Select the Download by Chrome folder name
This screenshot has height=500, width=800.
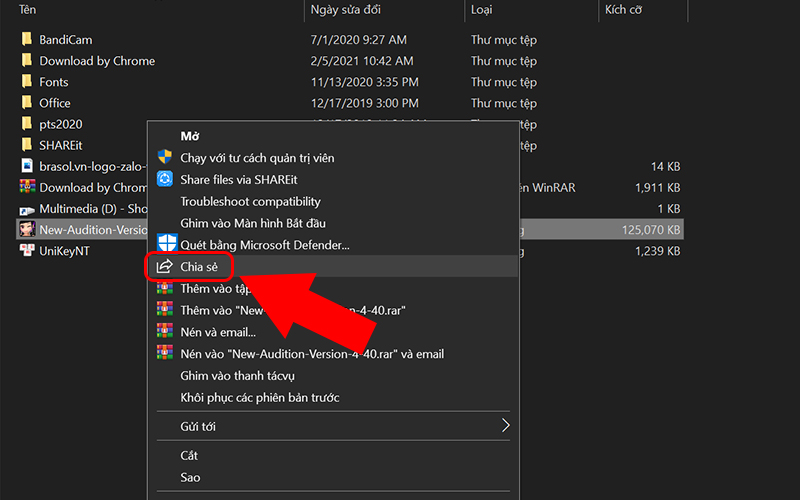97,61
